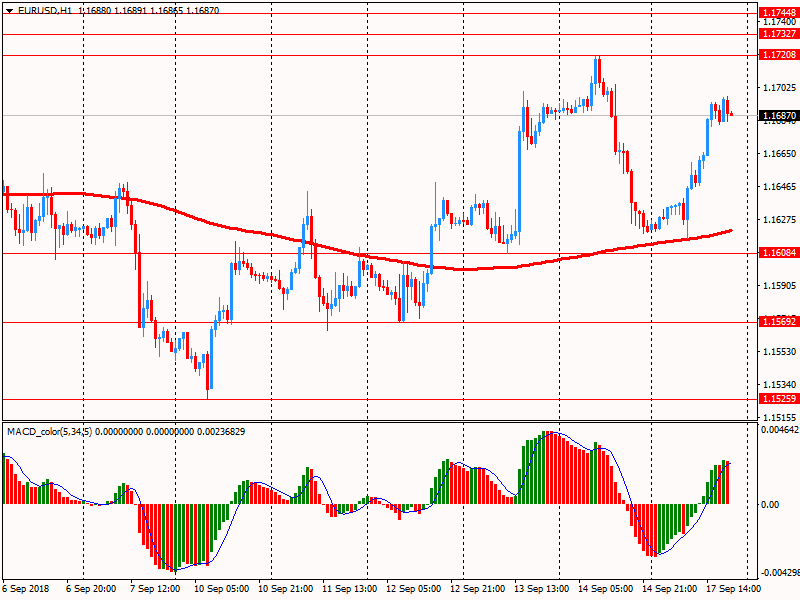Click the time axis label 10 Sep 21:00
The height and width of the screenshot is (600, 800).
(x=286, y=589)
